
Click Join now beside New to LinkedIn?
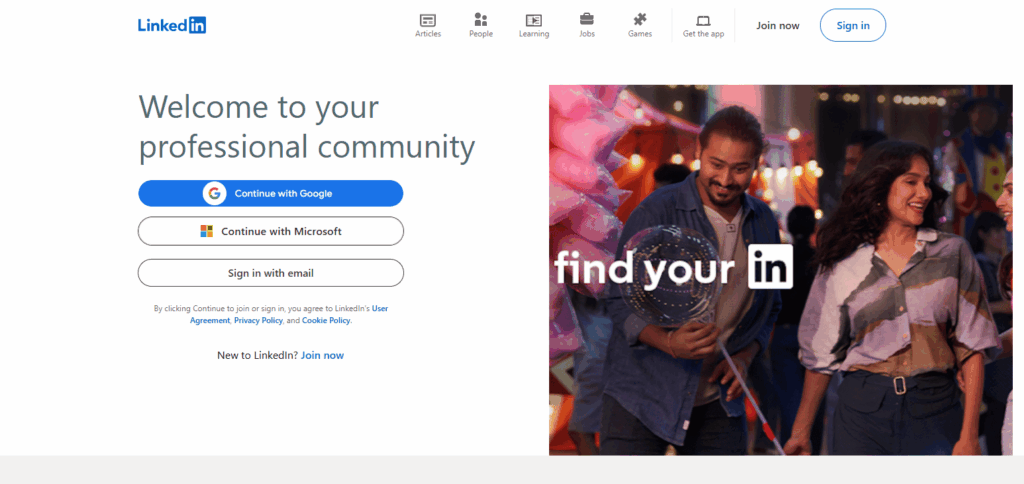tap(322, 355)
